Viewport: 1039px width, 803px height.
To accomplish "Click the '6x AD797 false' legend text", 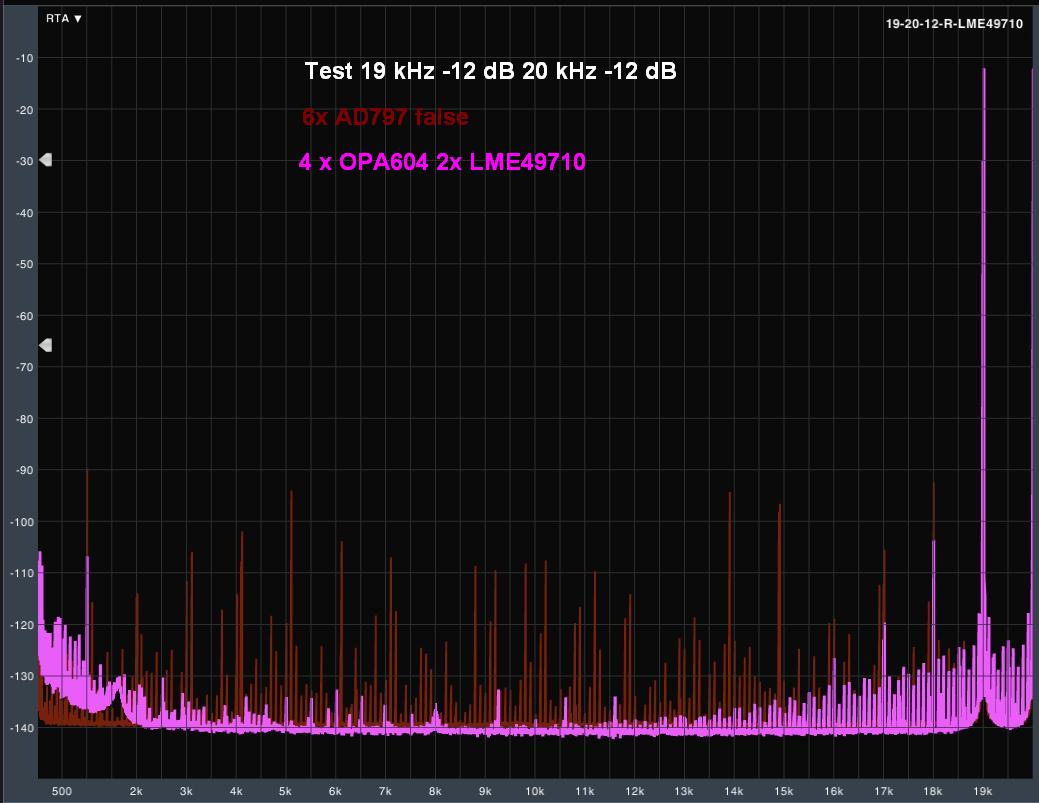I will [385, 117].
